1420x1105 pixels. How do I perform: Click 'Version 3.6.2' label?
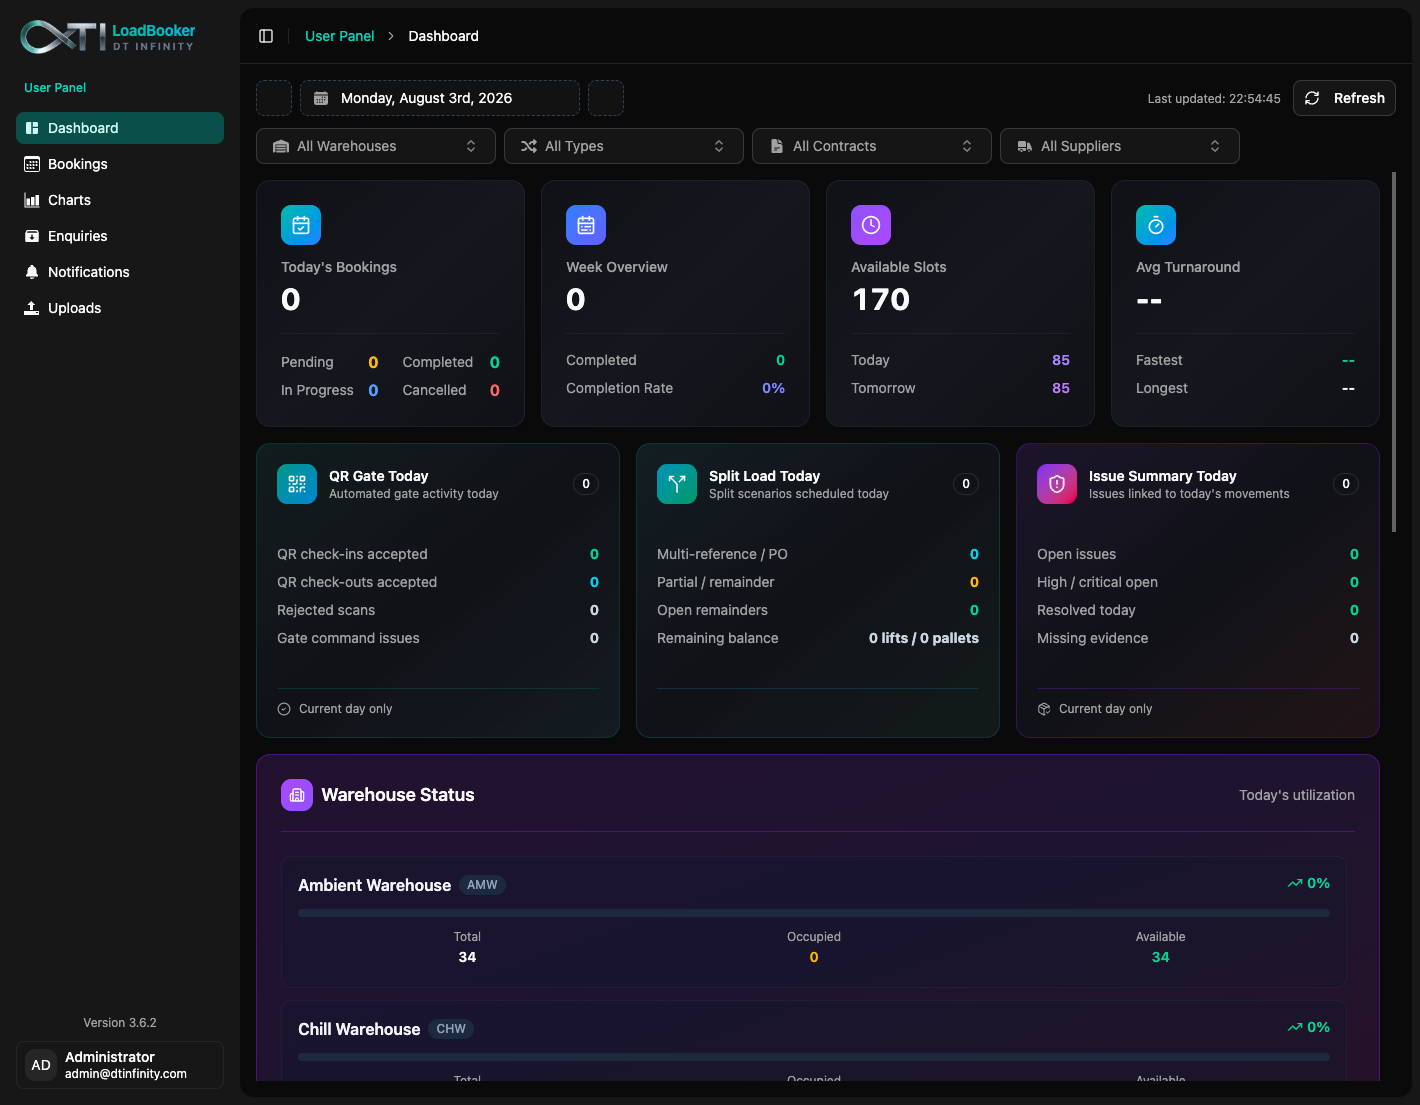coord(120,1023)
